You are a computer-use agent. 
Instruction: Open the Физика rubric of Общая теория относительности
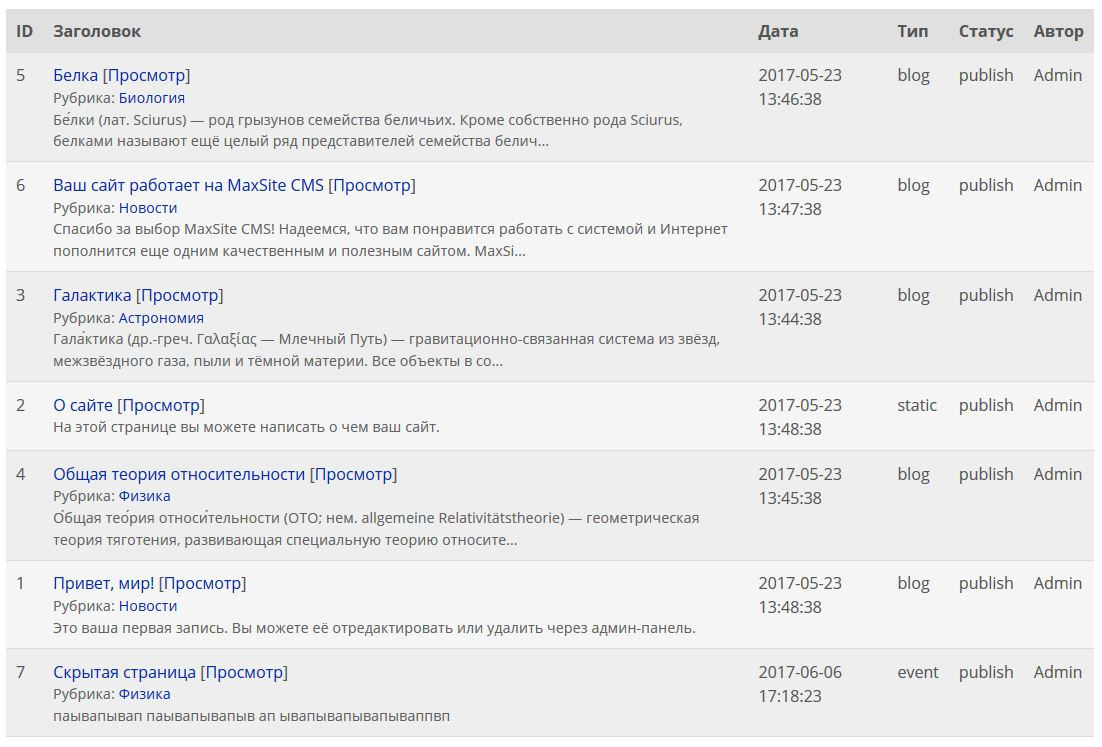point(147,495)
